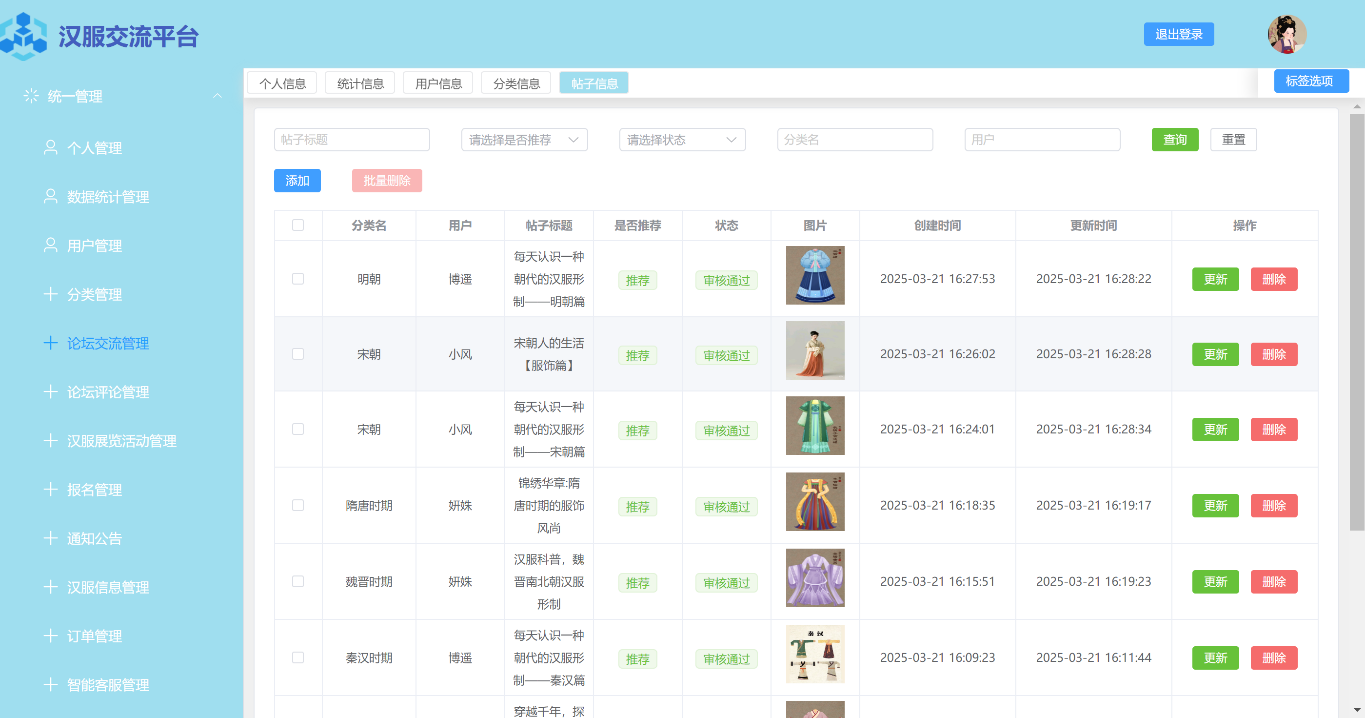Click plus icon next to 报名管理

(51, 489)
